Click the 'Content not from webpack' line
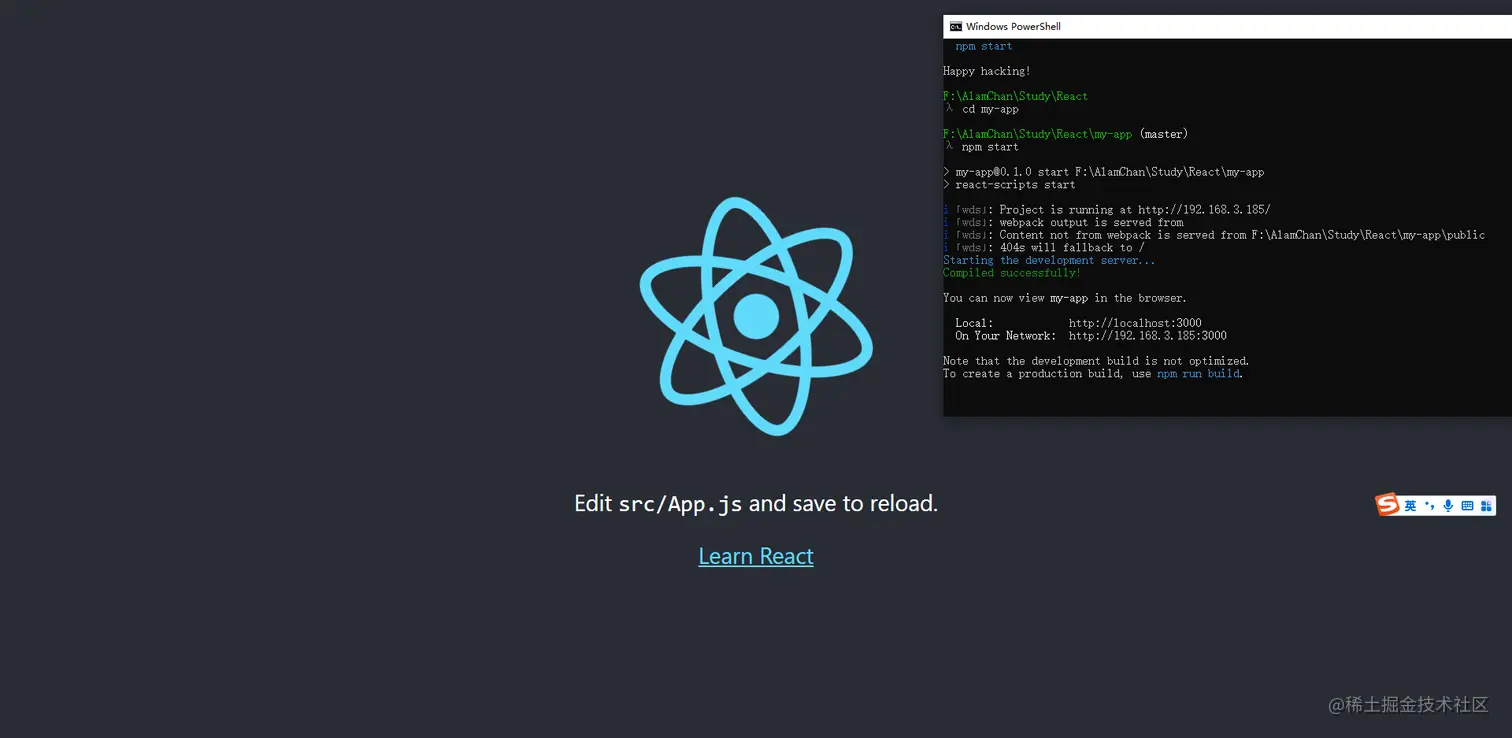 pos(1214,235)
